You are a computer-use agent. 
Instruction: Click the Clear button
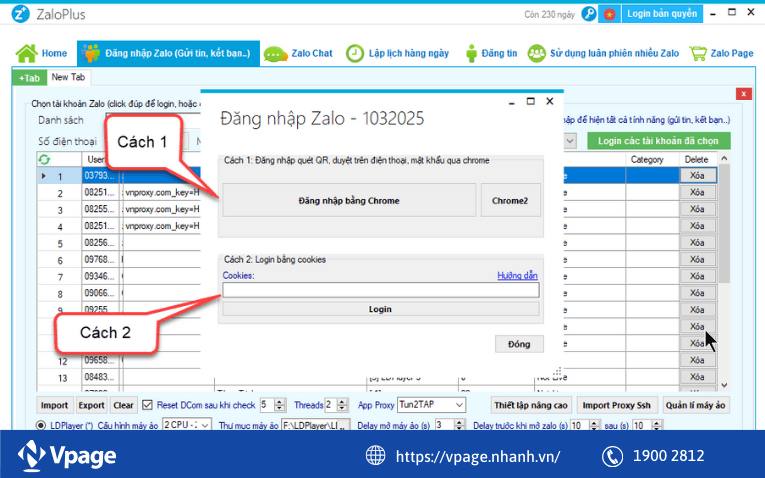point(123,405)
